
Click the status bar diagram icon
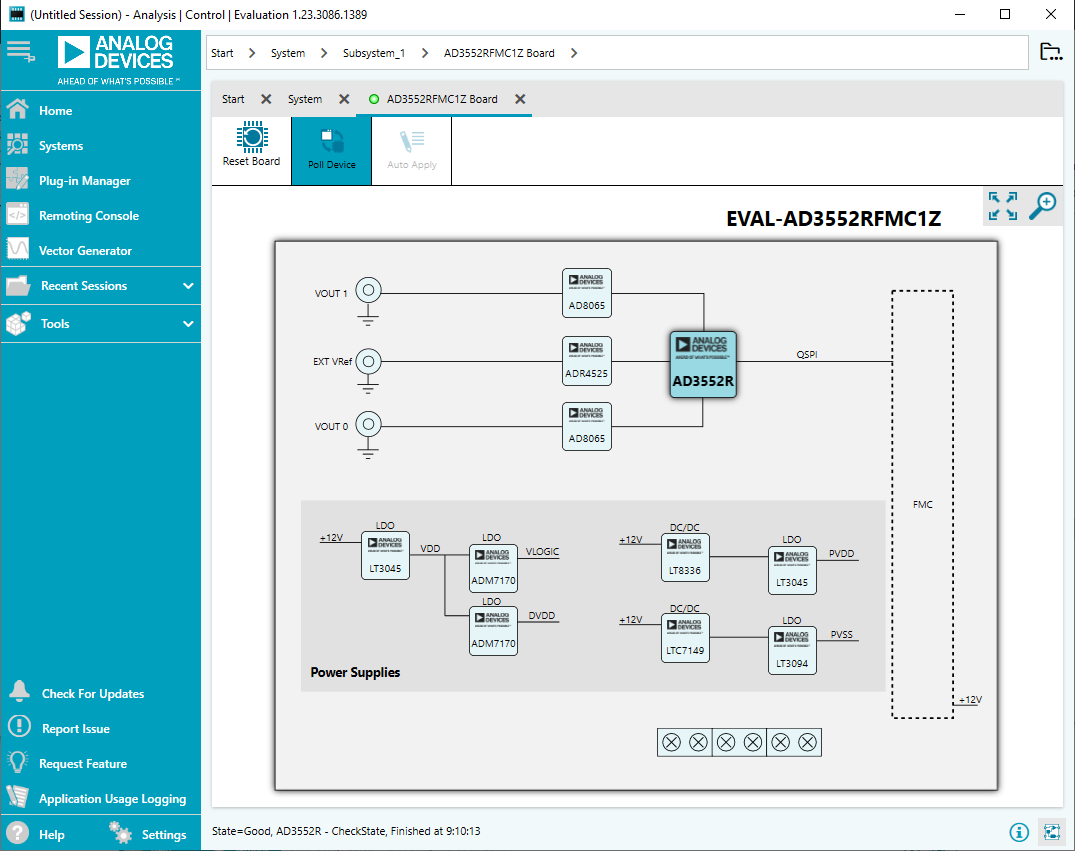tap(1051, 832)
